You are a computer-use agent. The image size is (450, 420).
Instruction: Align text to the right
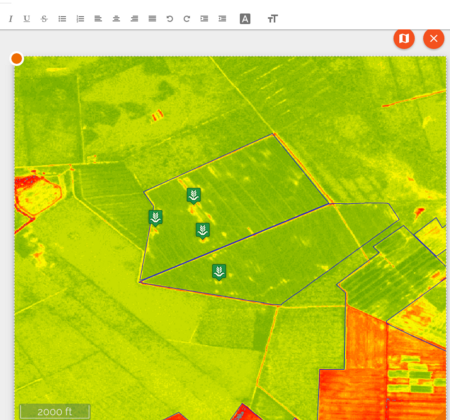[x=134, y=19]
